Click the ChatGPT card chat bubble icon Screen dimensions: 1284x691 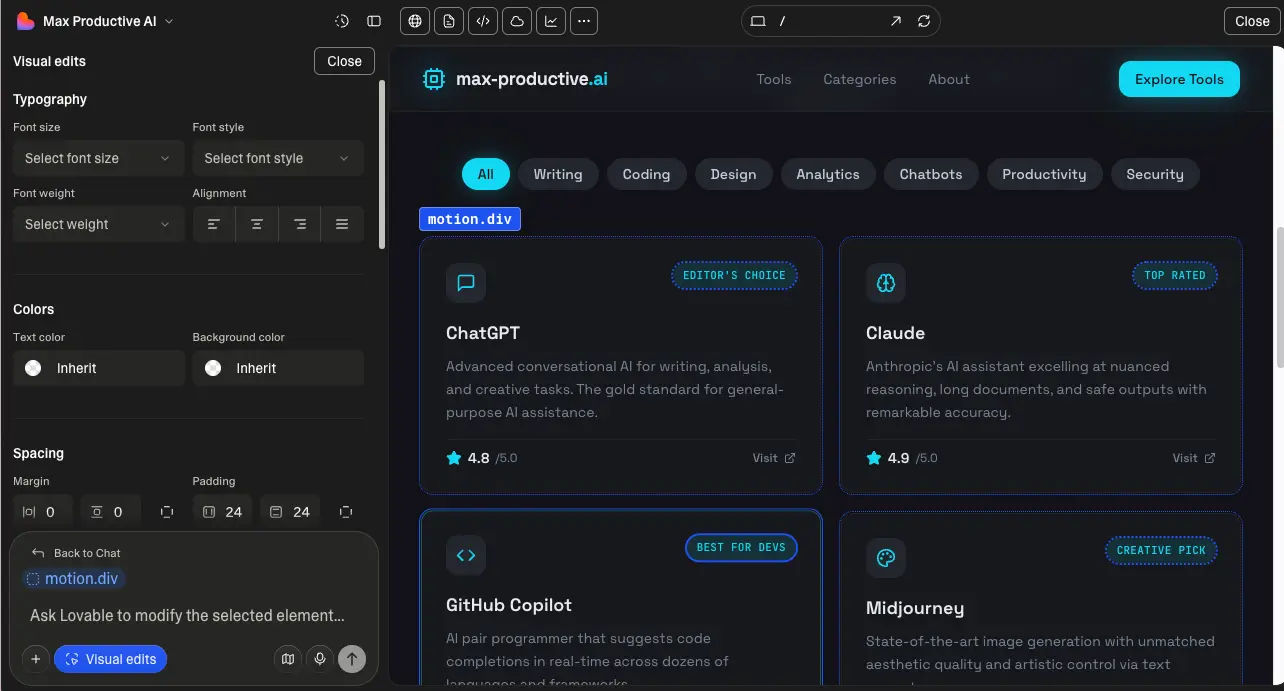coord(466,283)
